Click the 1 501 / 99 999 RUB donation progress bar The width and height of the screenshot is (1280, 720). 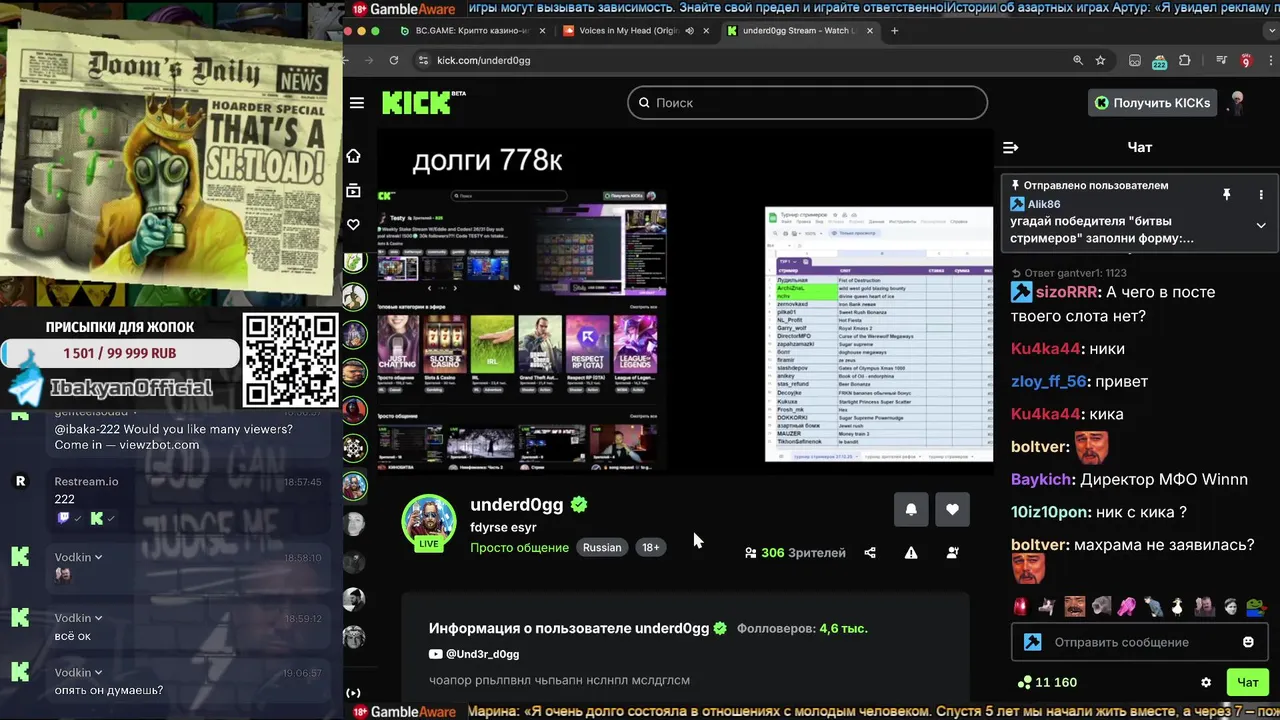(120, 353)
